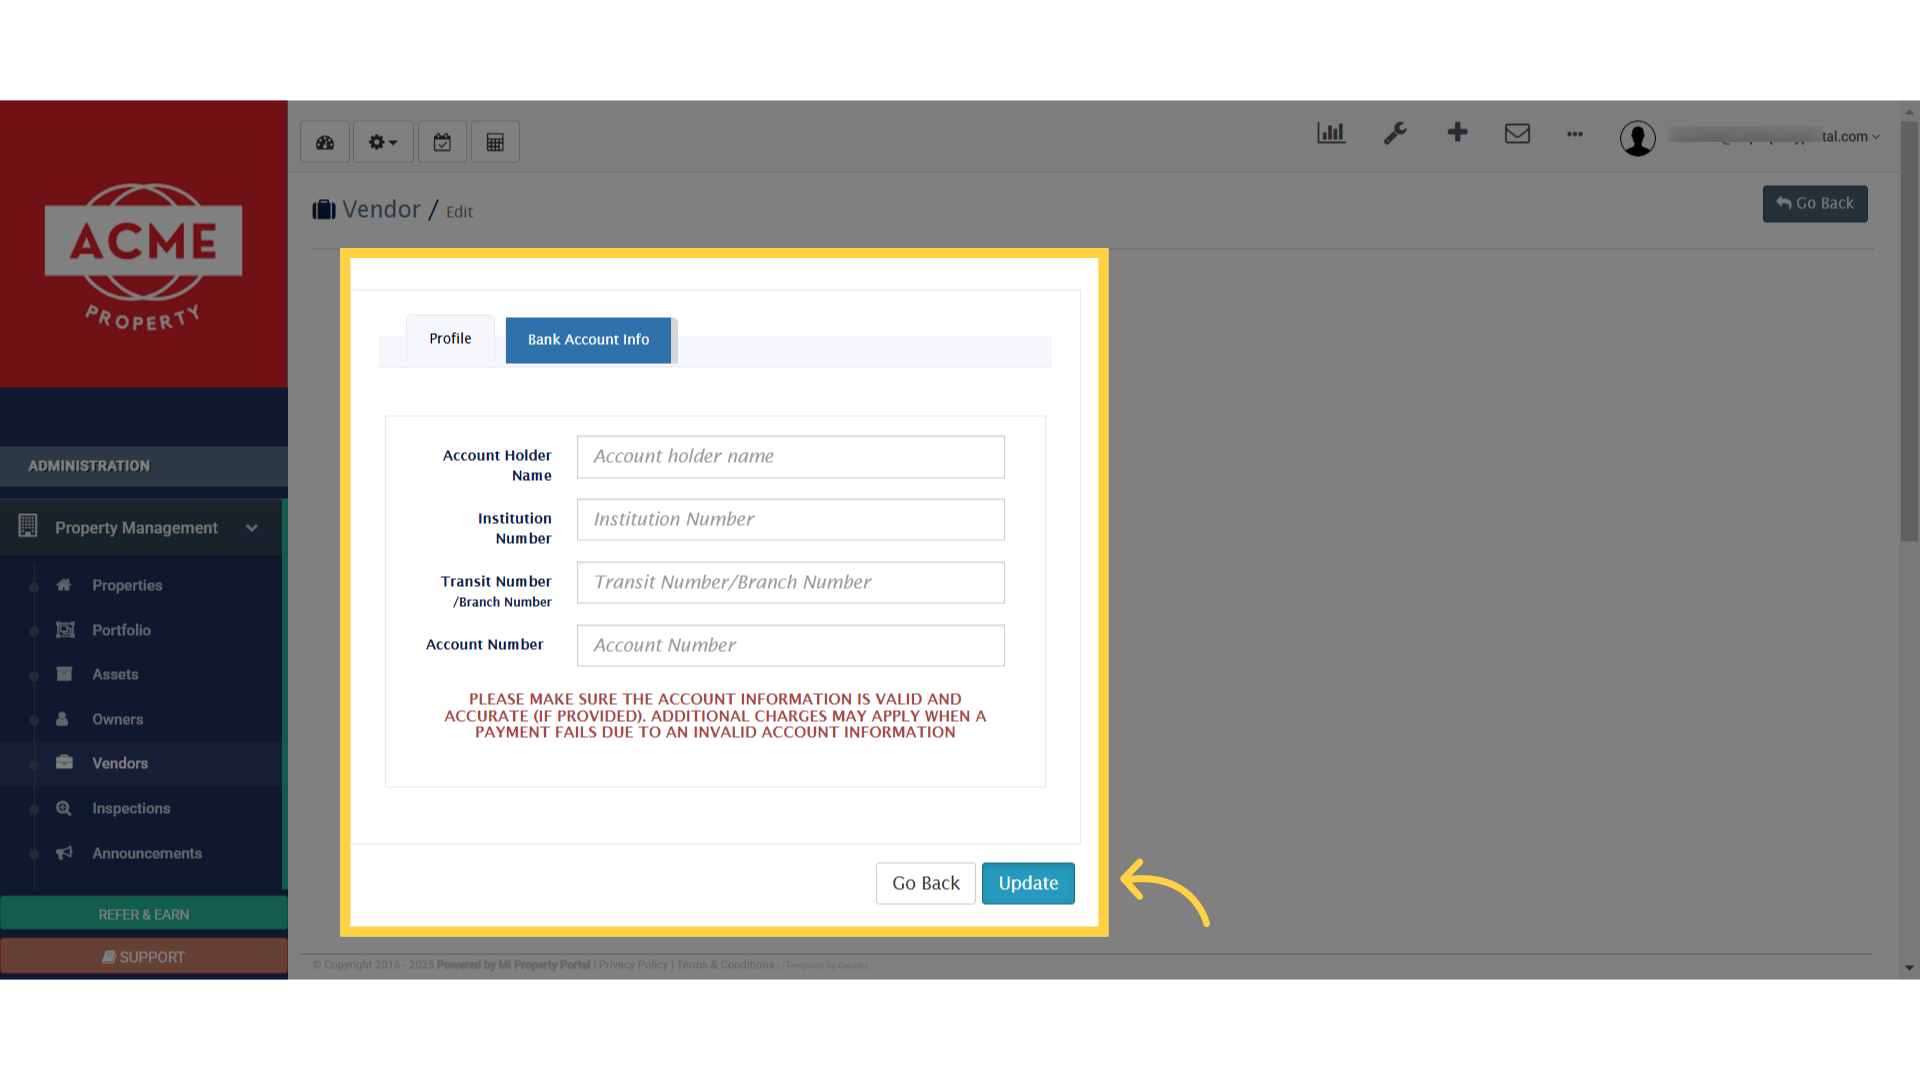
Task: Click the ellipsis more-options icon
Action: click(1575, 135)
